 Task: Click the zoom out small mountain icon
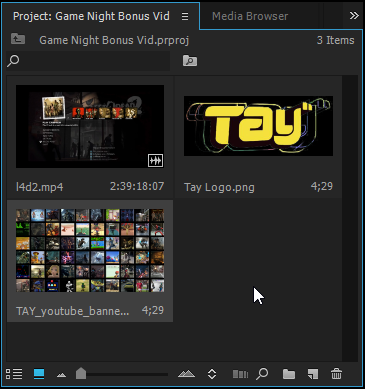click(61, 375)
